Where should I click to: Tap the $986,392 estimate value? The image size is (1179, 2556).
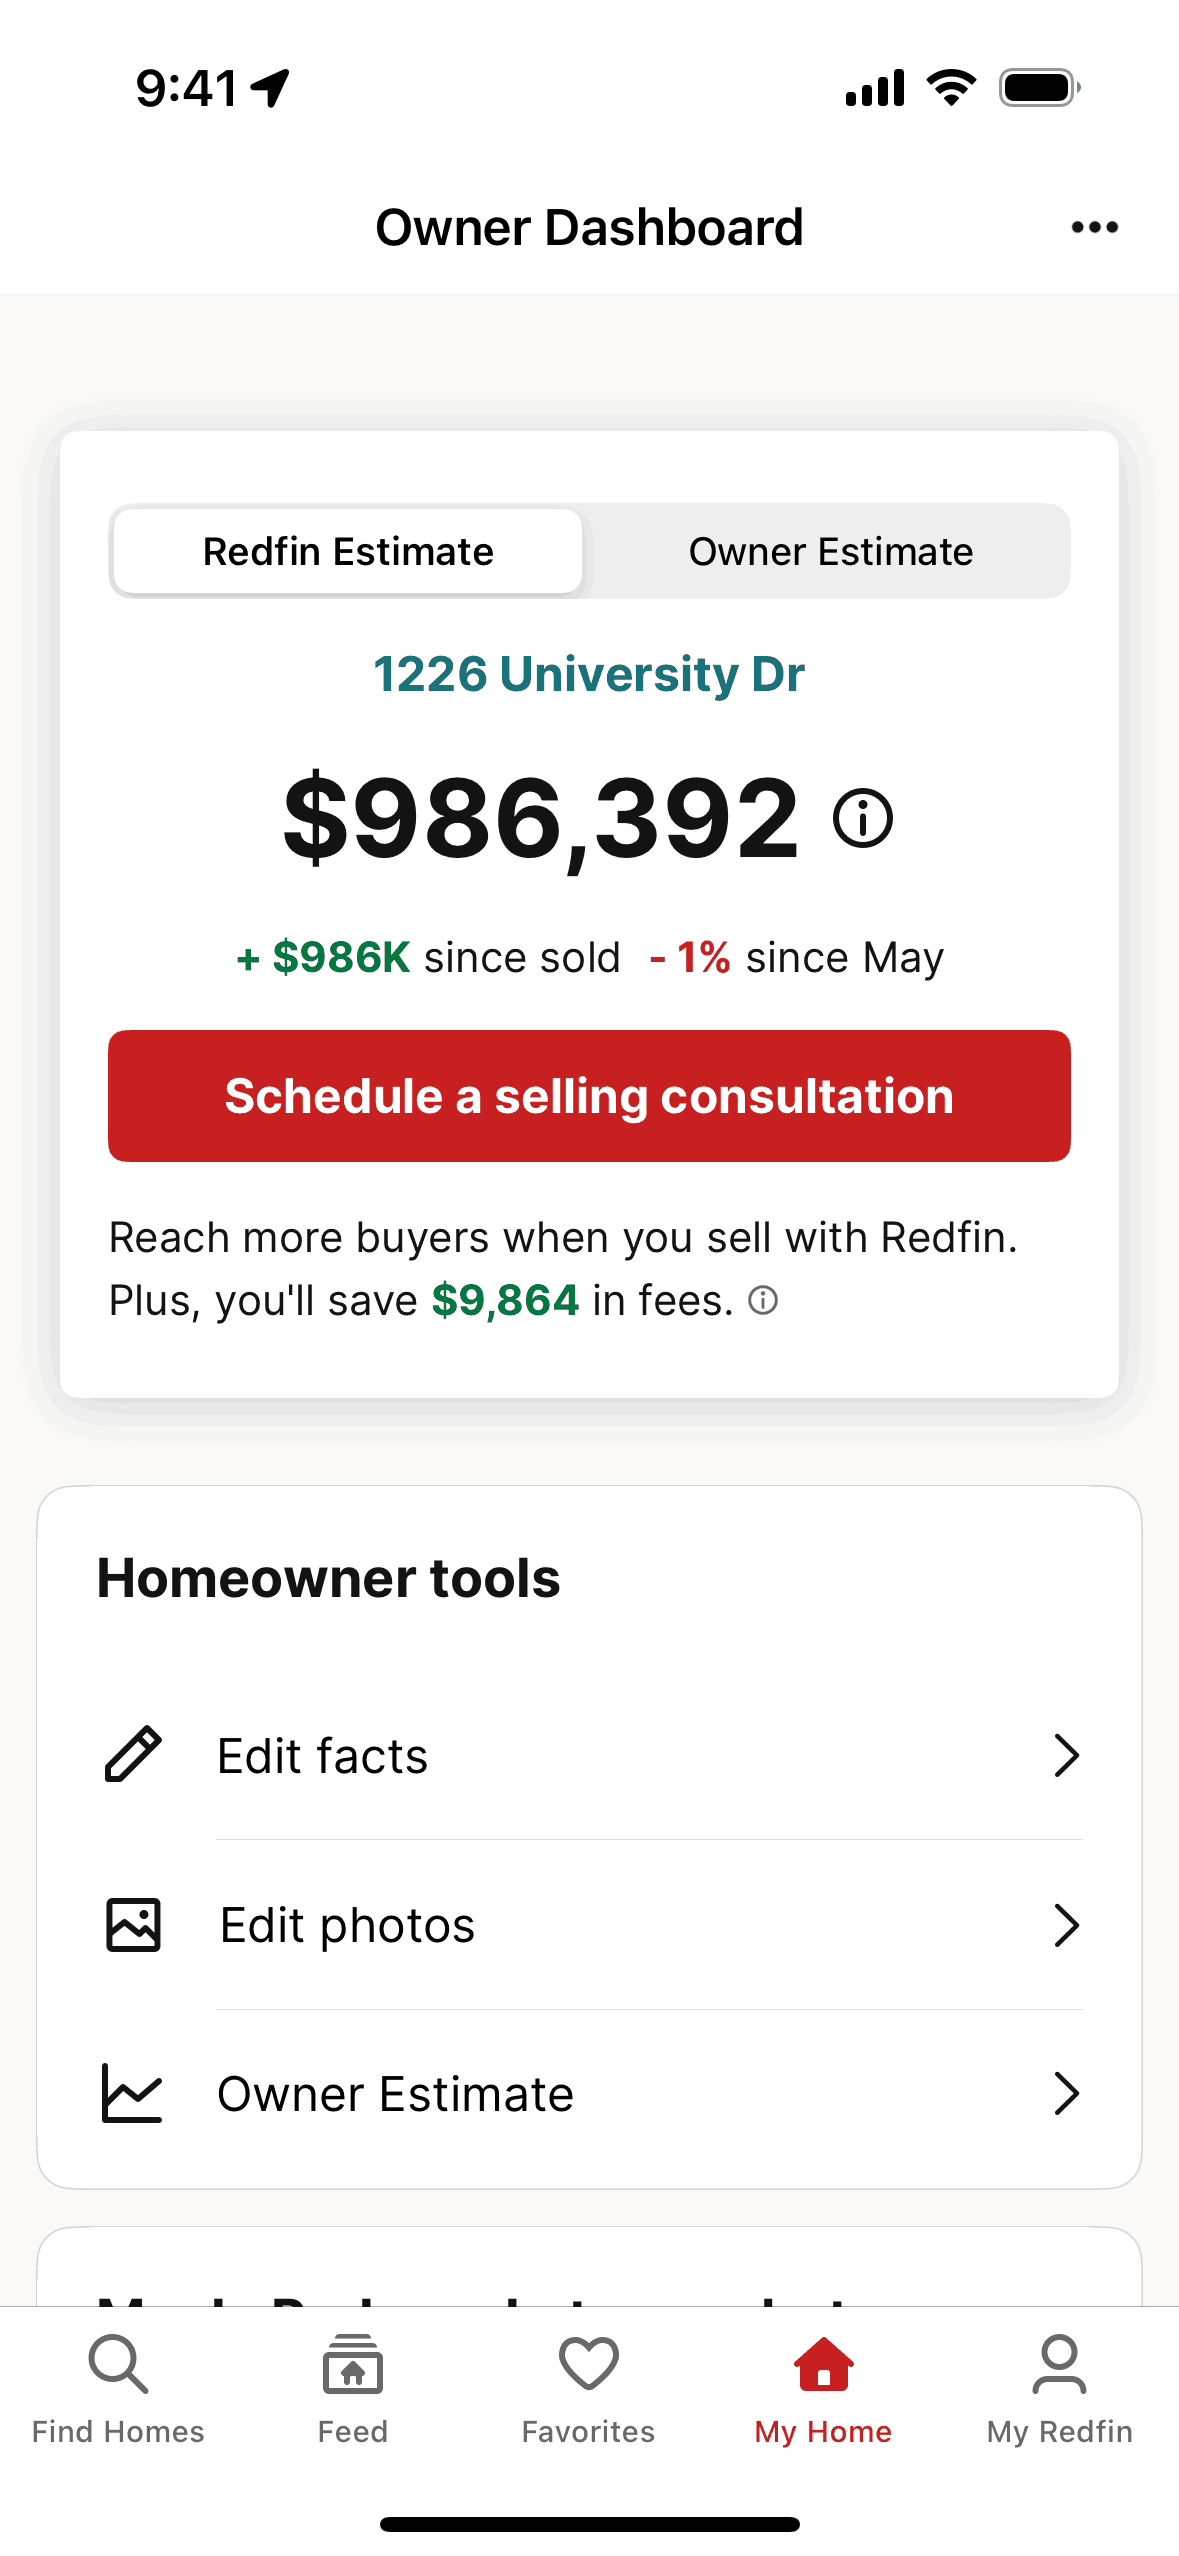tap(542, 819)
